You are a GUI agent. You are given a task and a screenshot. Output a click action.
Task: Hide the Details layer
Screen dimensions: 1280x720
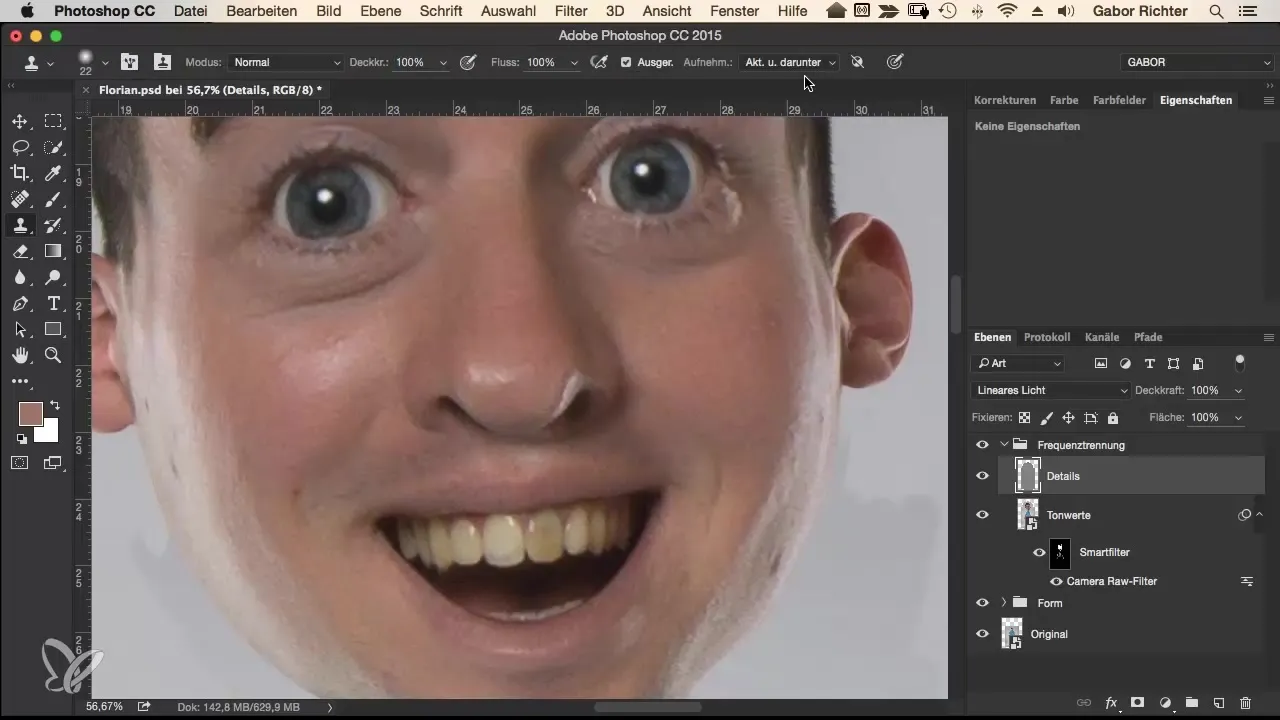coord(982,476)
